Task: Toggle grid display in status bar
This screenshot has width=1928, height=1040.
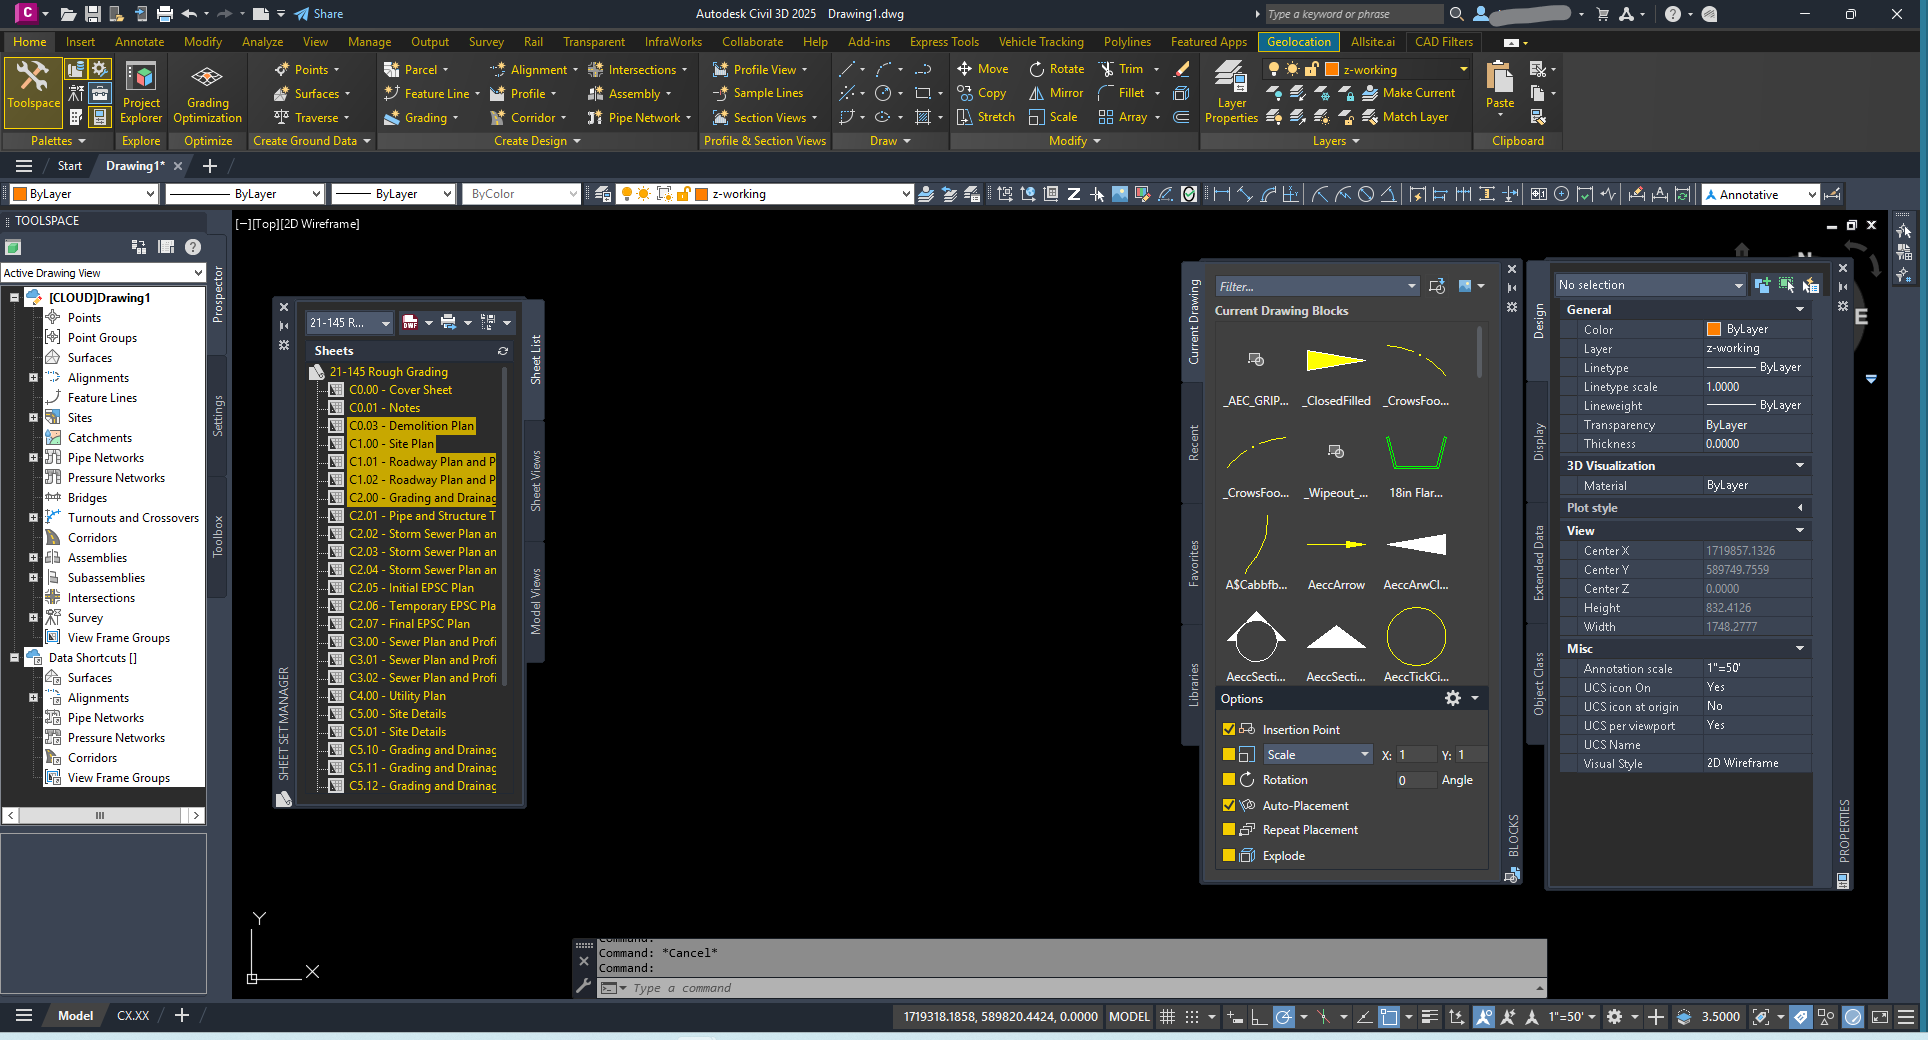Action: [1167, 1017]
